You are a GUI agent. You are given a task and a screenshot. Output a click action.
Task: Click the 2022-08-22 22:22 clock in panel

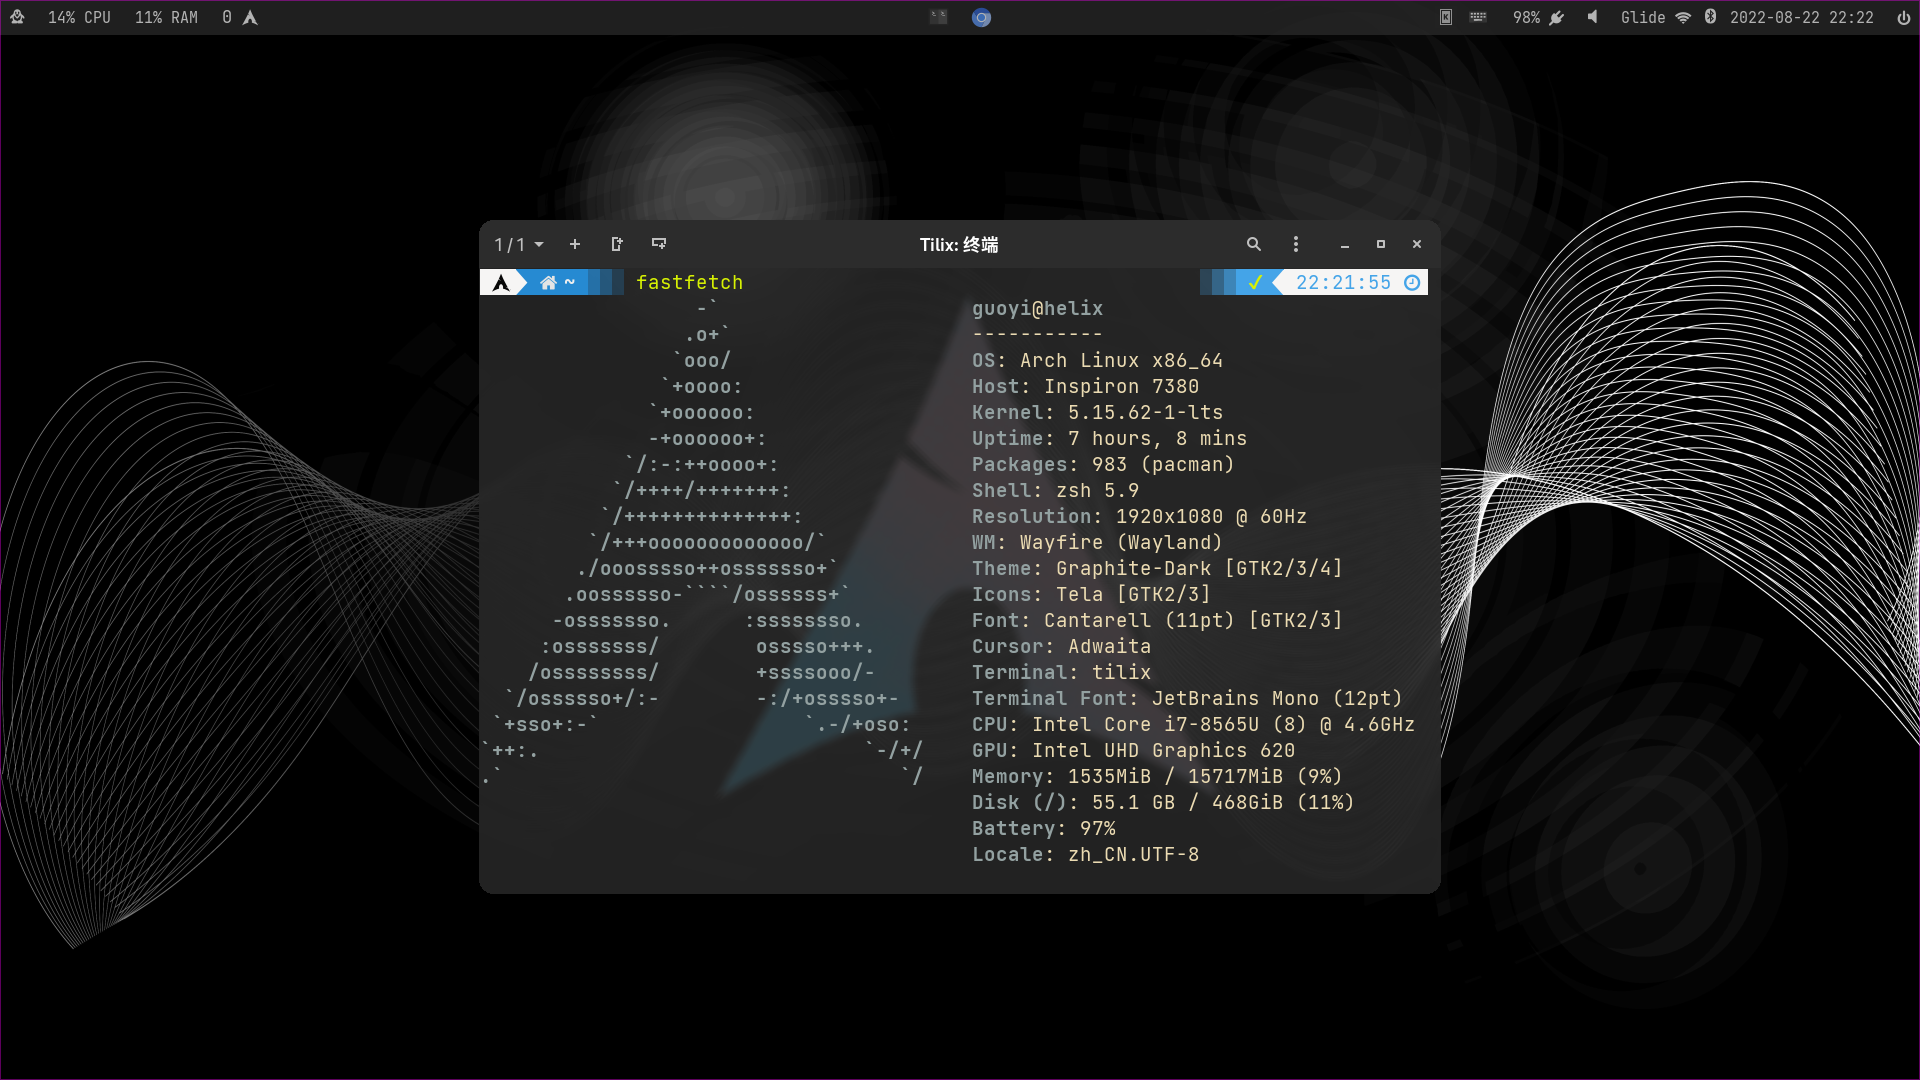[1801, 18]
